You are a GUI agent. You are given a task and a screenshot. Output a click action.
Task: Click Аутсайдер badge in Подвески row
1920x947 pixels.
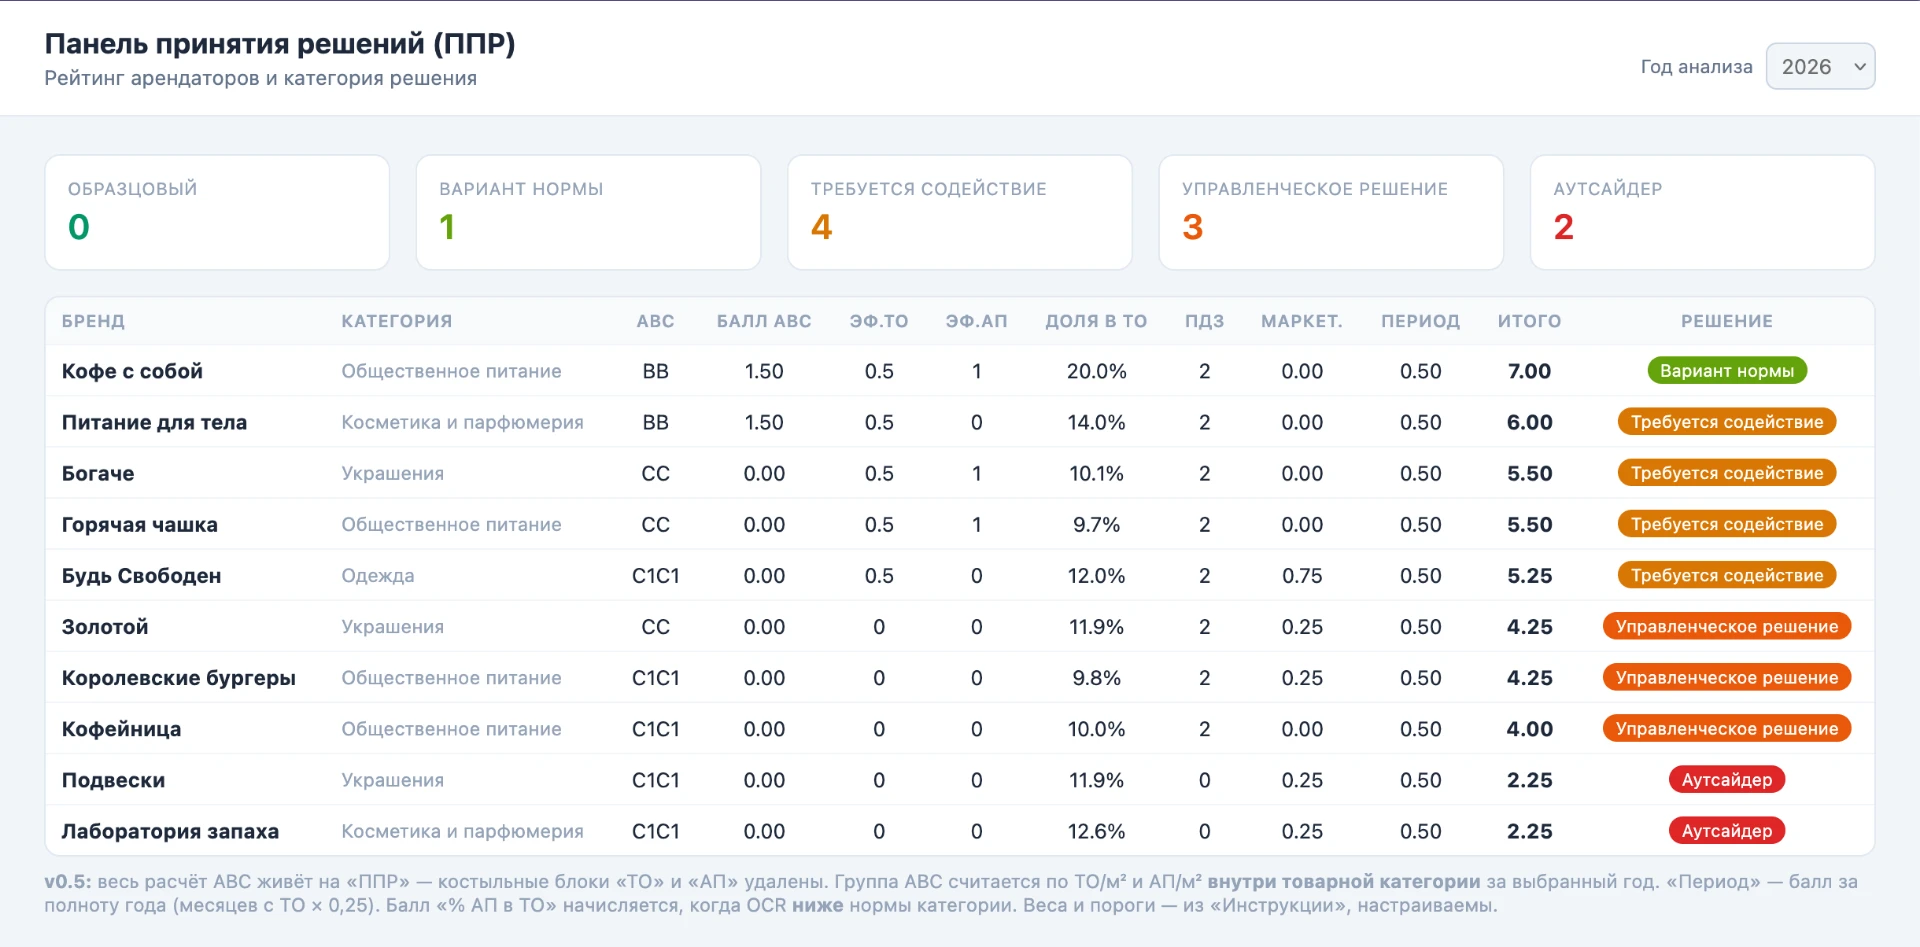point(1727,780)
